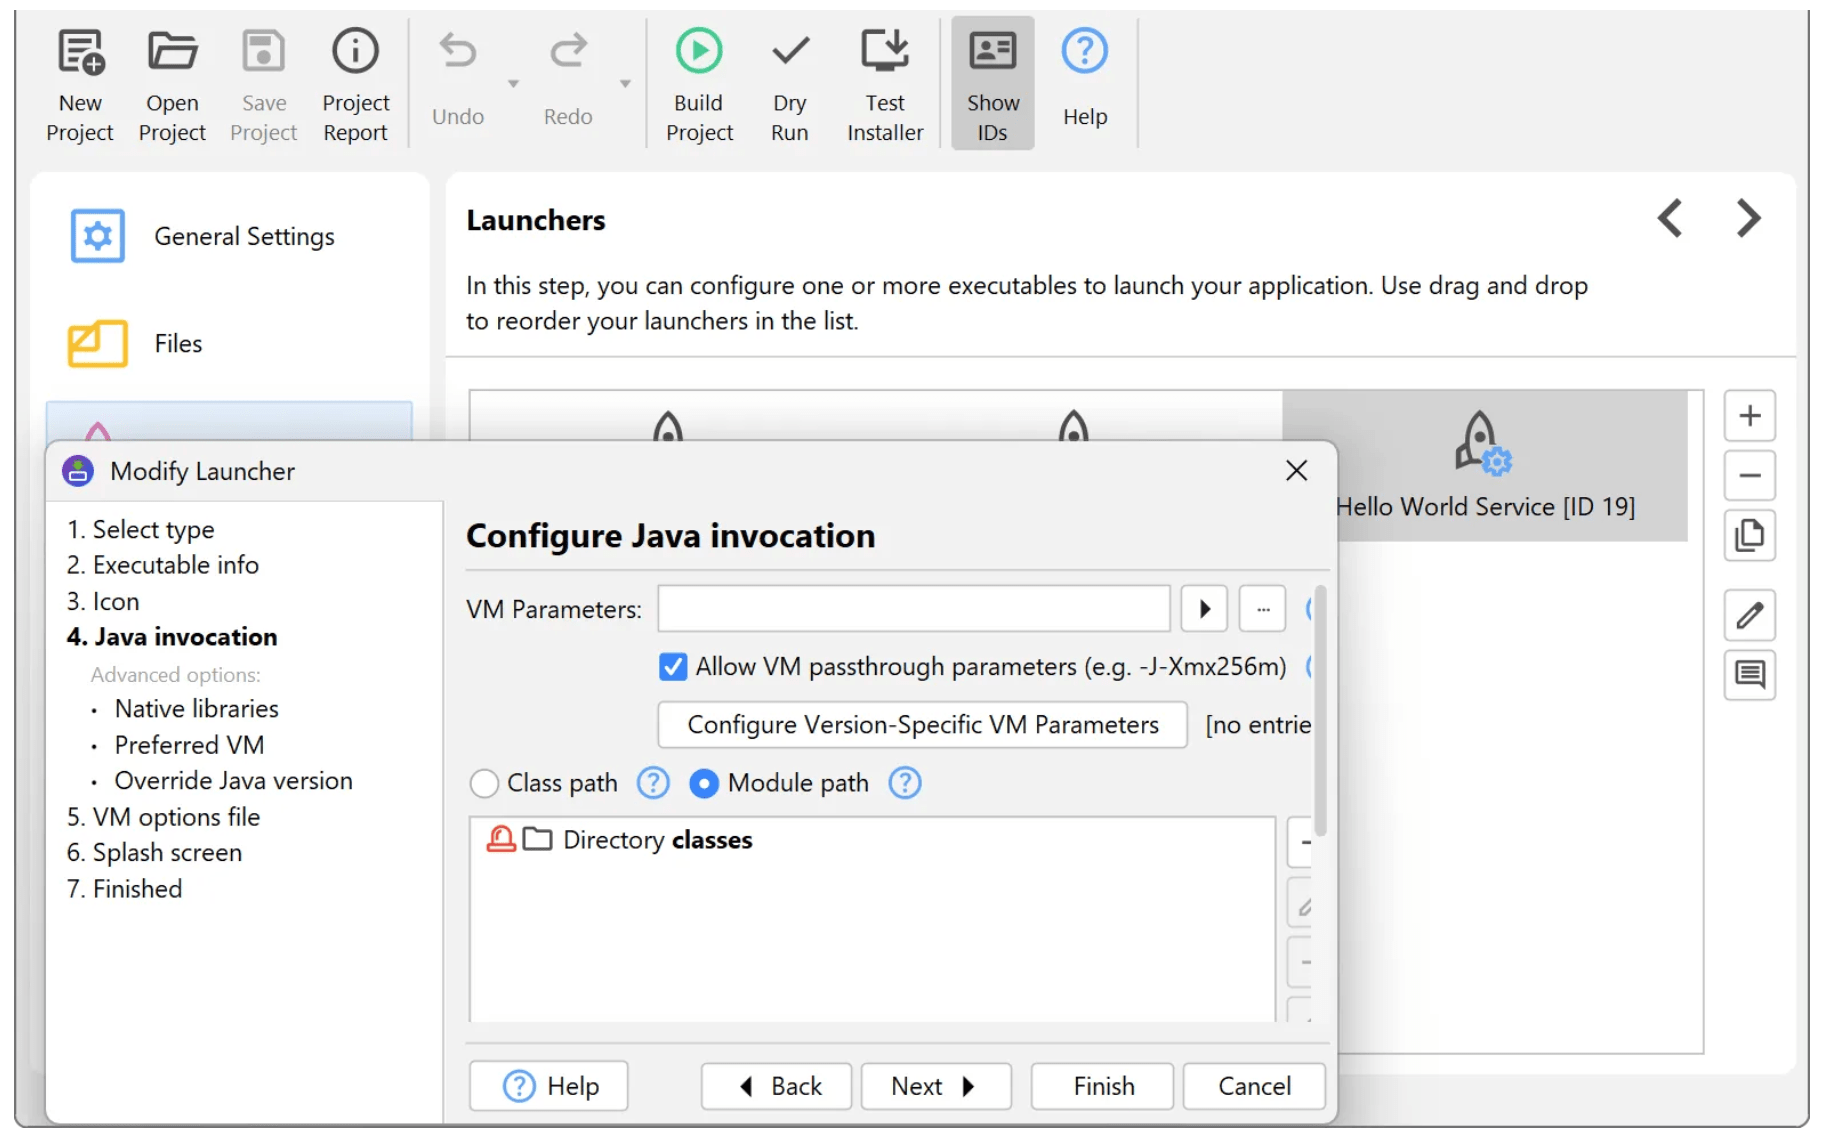Close the Modify Launcher dialog
Viewport: 1830px width, 1148px height.
[1296, 470]
